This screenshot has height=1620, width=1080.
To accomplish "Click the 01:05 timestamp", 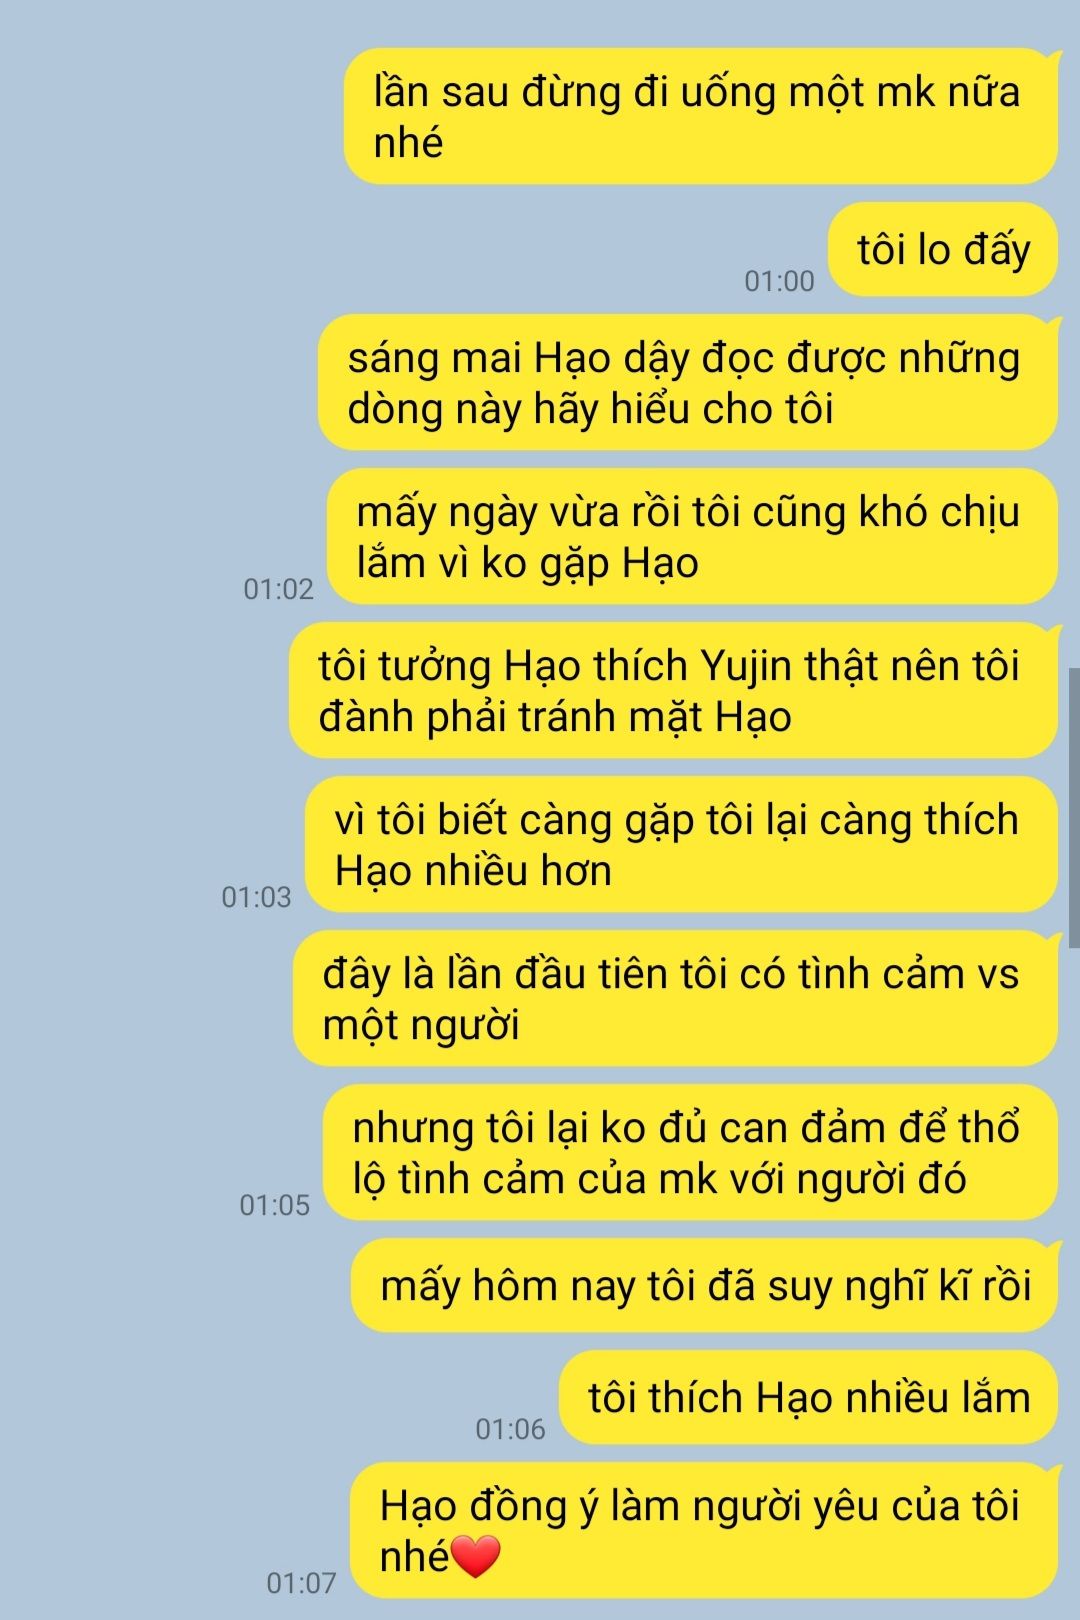I will tap(274, 1205).
